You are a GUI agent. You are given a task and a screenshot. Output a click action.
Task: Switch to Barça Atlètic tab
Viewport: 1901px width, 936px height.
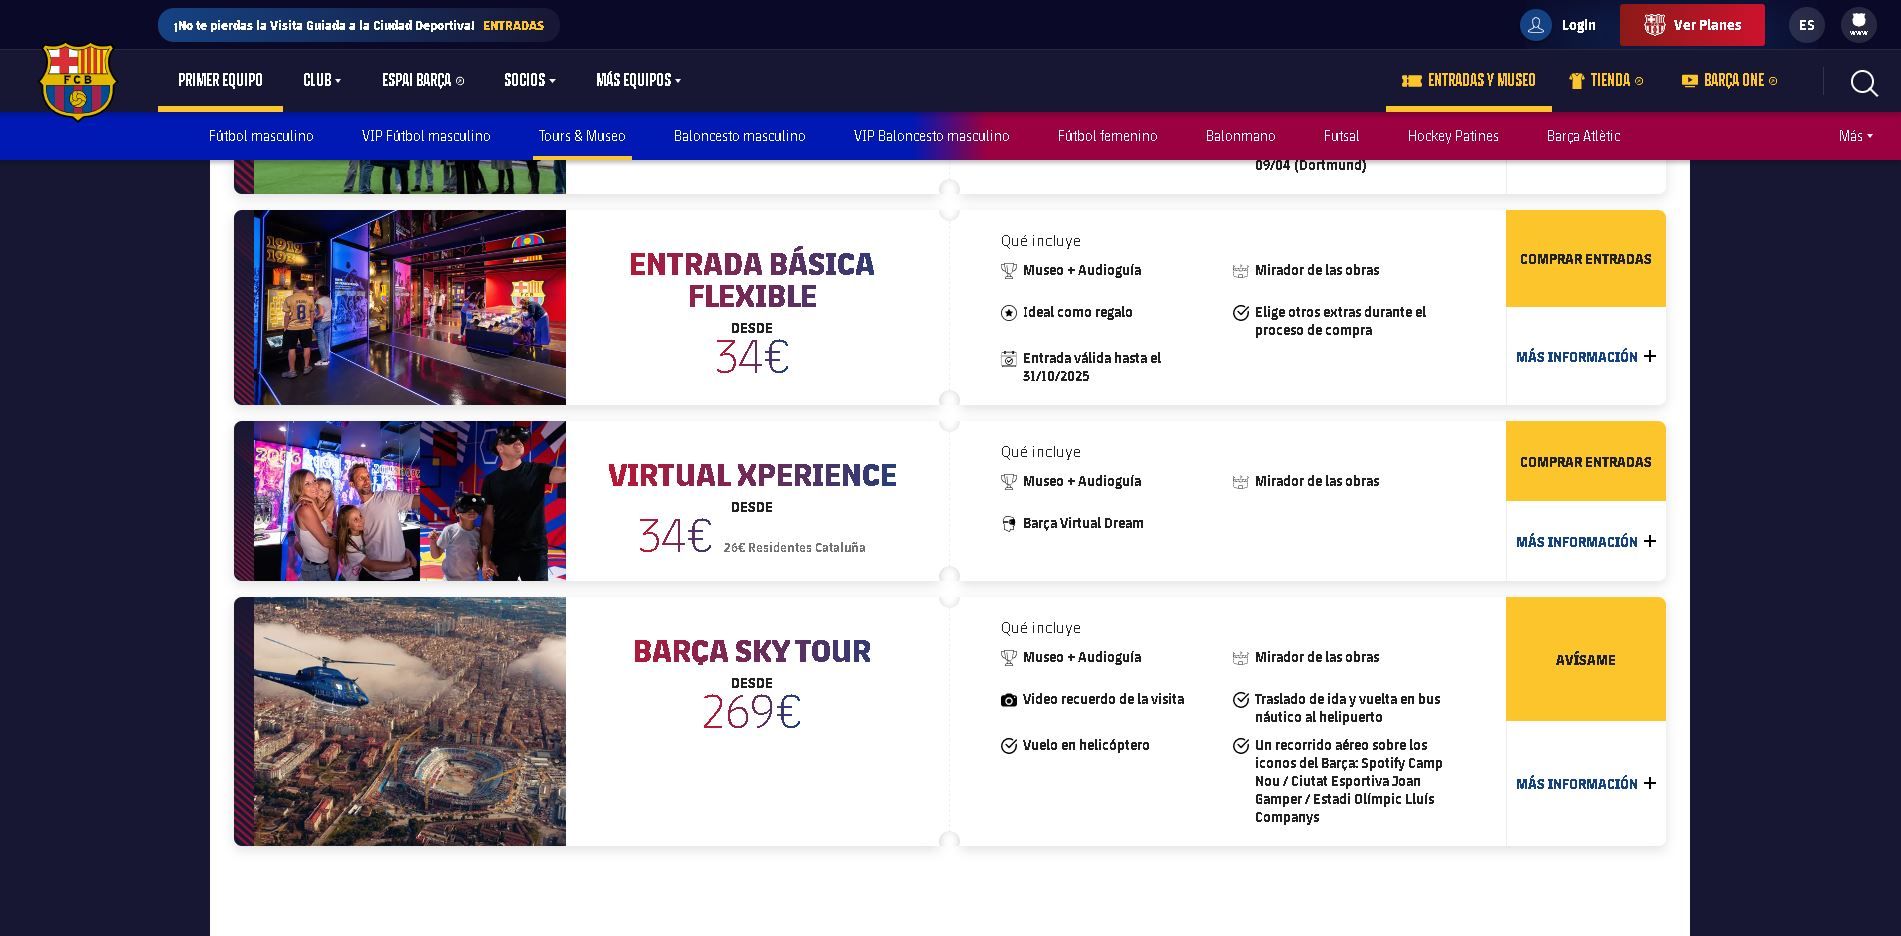tap(1584, 136)
